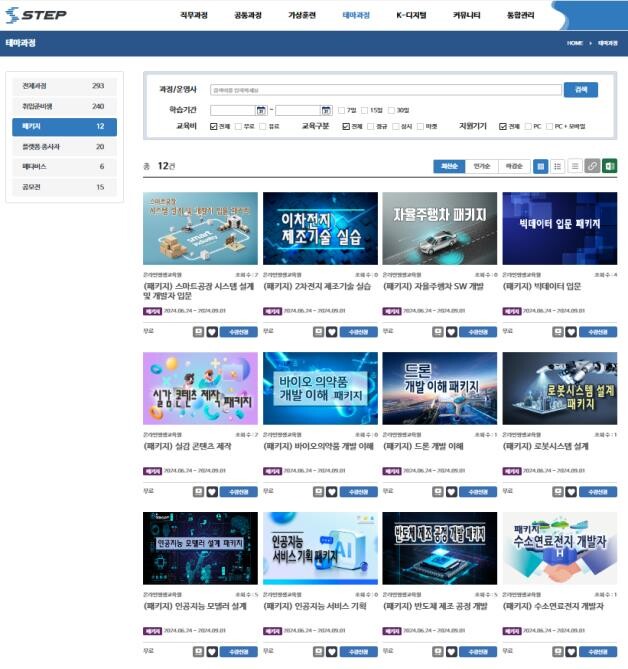Switch to detailed list view icon
Image resolution: width=628 pixels, height=669 pixels.
click(558, 166)
